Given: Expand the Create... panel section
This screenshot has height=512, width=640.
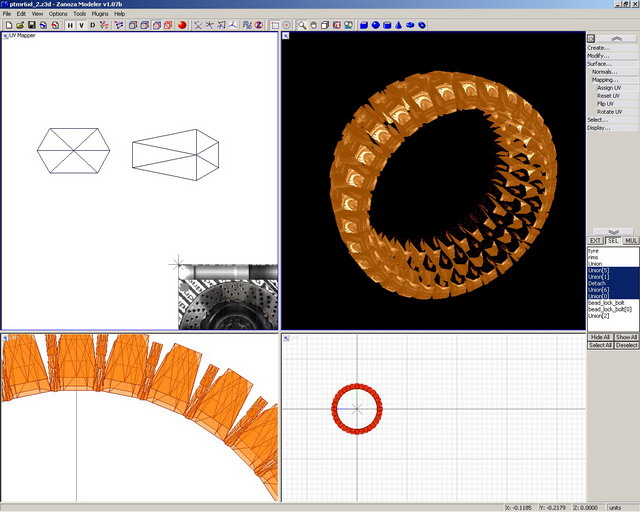Looking at the screenshot, I should (598, 47).
